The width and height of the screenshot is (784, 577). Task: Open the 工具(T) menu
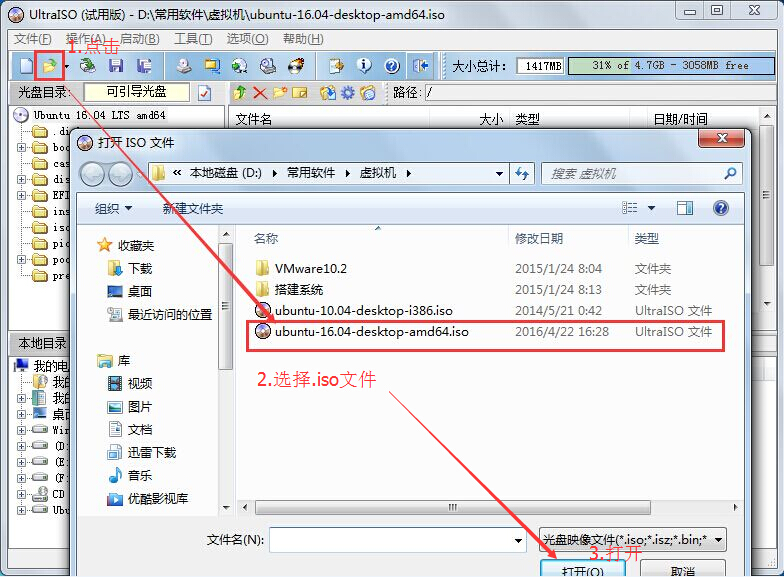click(x=192, y=39)
